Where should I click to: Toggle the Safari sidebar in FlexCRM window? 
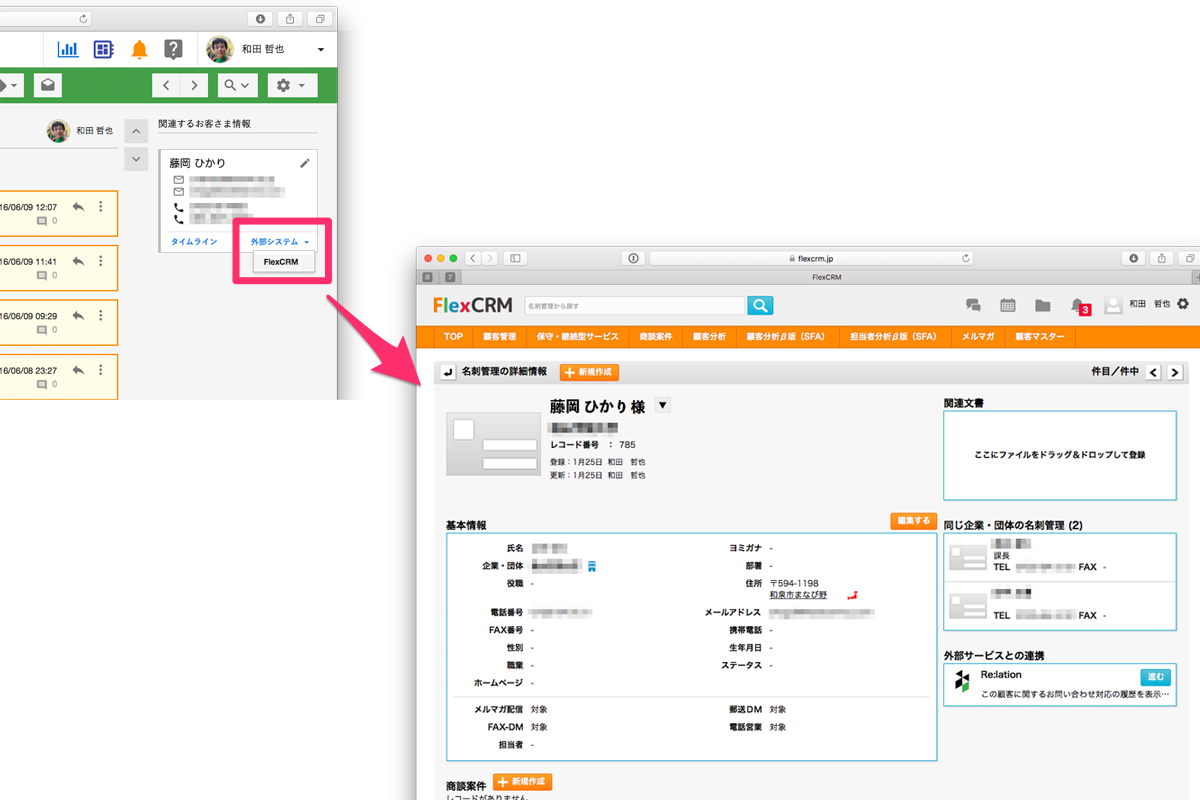pos(516,258)
